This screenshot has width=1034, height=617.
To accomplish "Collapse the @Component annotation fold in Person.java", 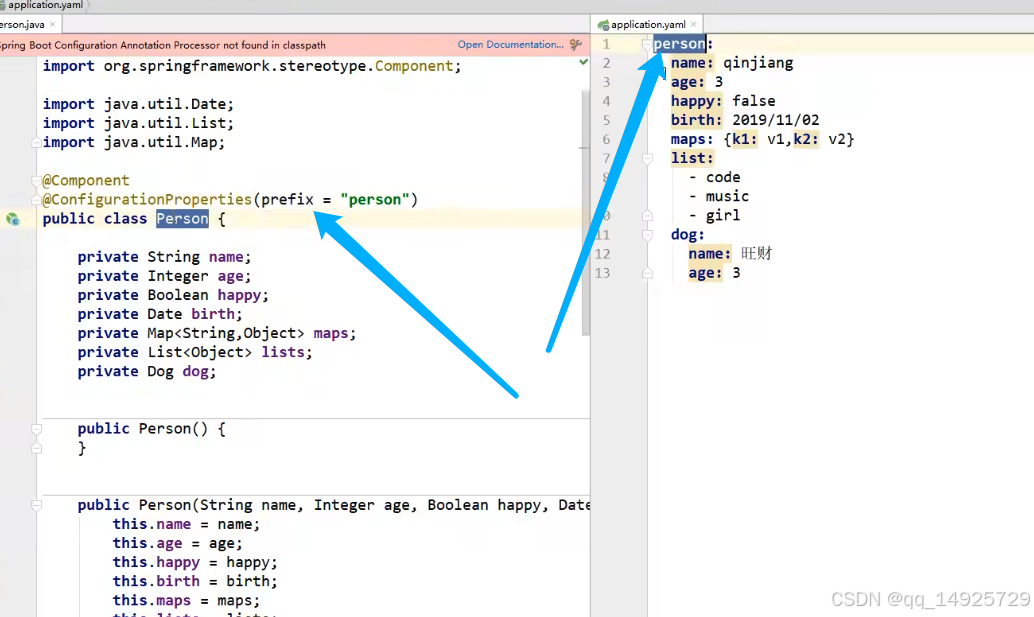I will click(x=36, y=181).
